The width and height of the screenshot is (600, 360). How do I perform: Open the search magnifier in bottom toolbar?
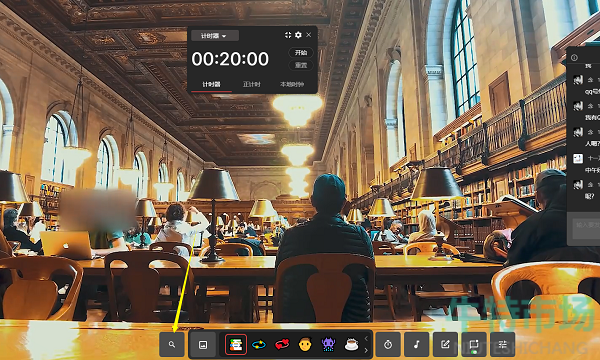point(172,344)
